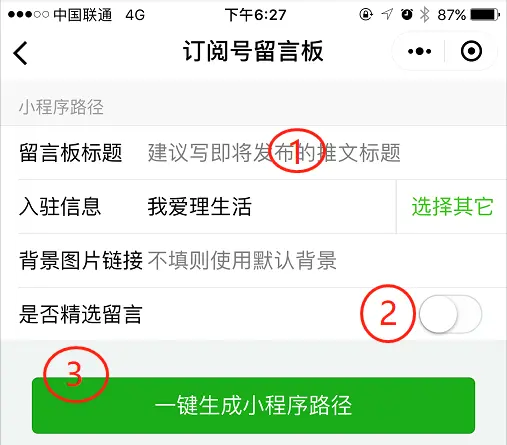Viewport: 507px width, 445px height.
Task: Click 一键生成小程序路径 green button
Action: pyautogui.click(x=253, y=405)
